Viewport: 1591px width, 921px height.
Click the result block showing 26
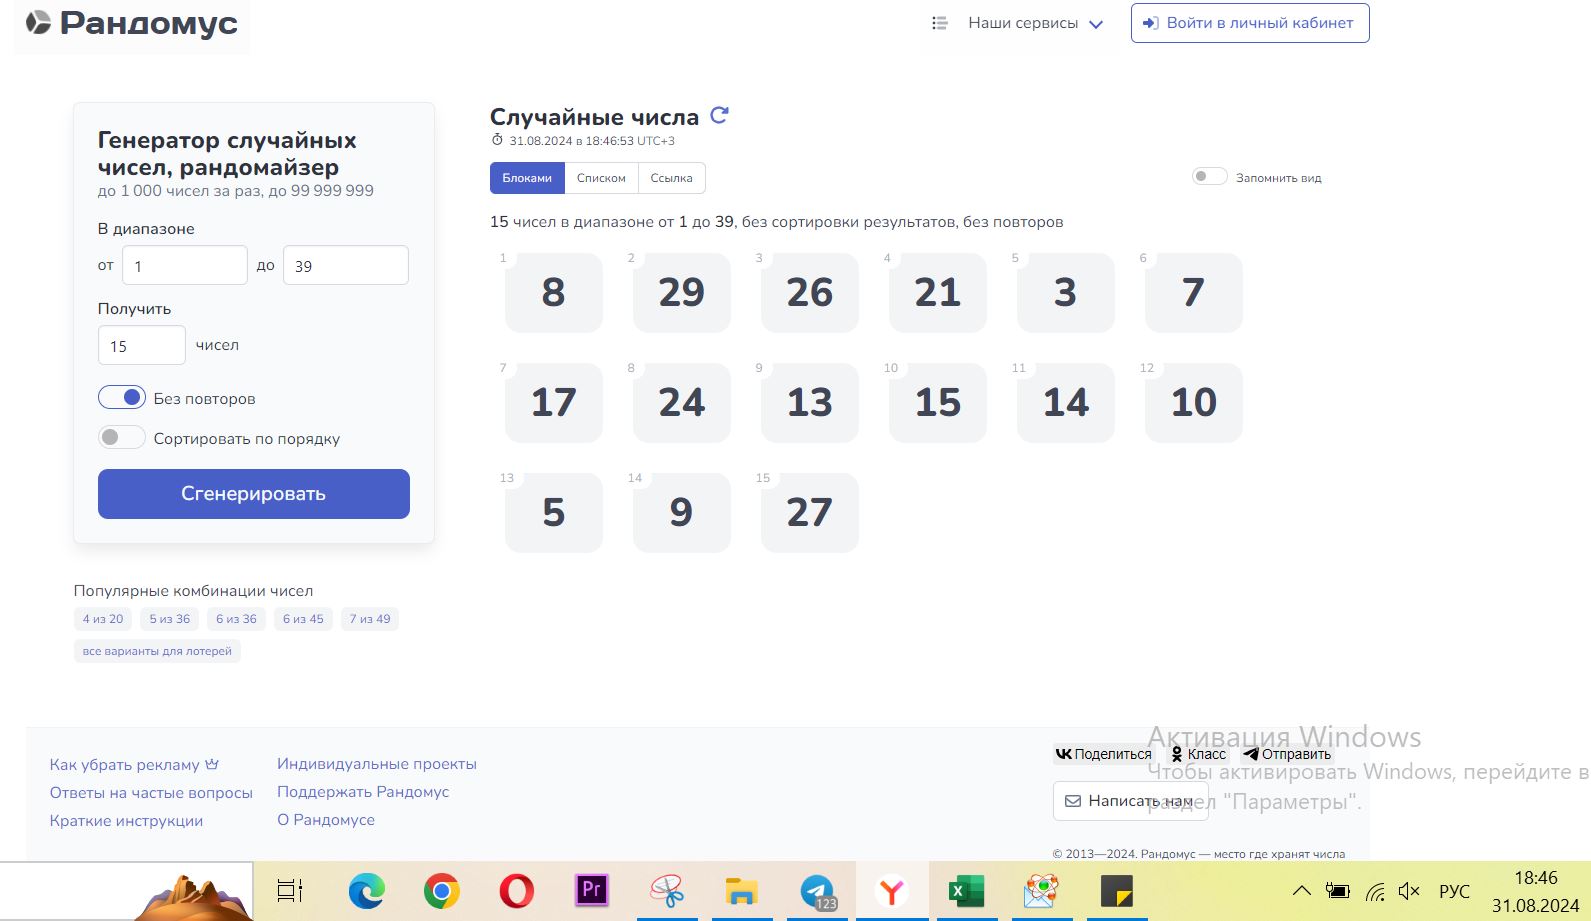[810, 293]
